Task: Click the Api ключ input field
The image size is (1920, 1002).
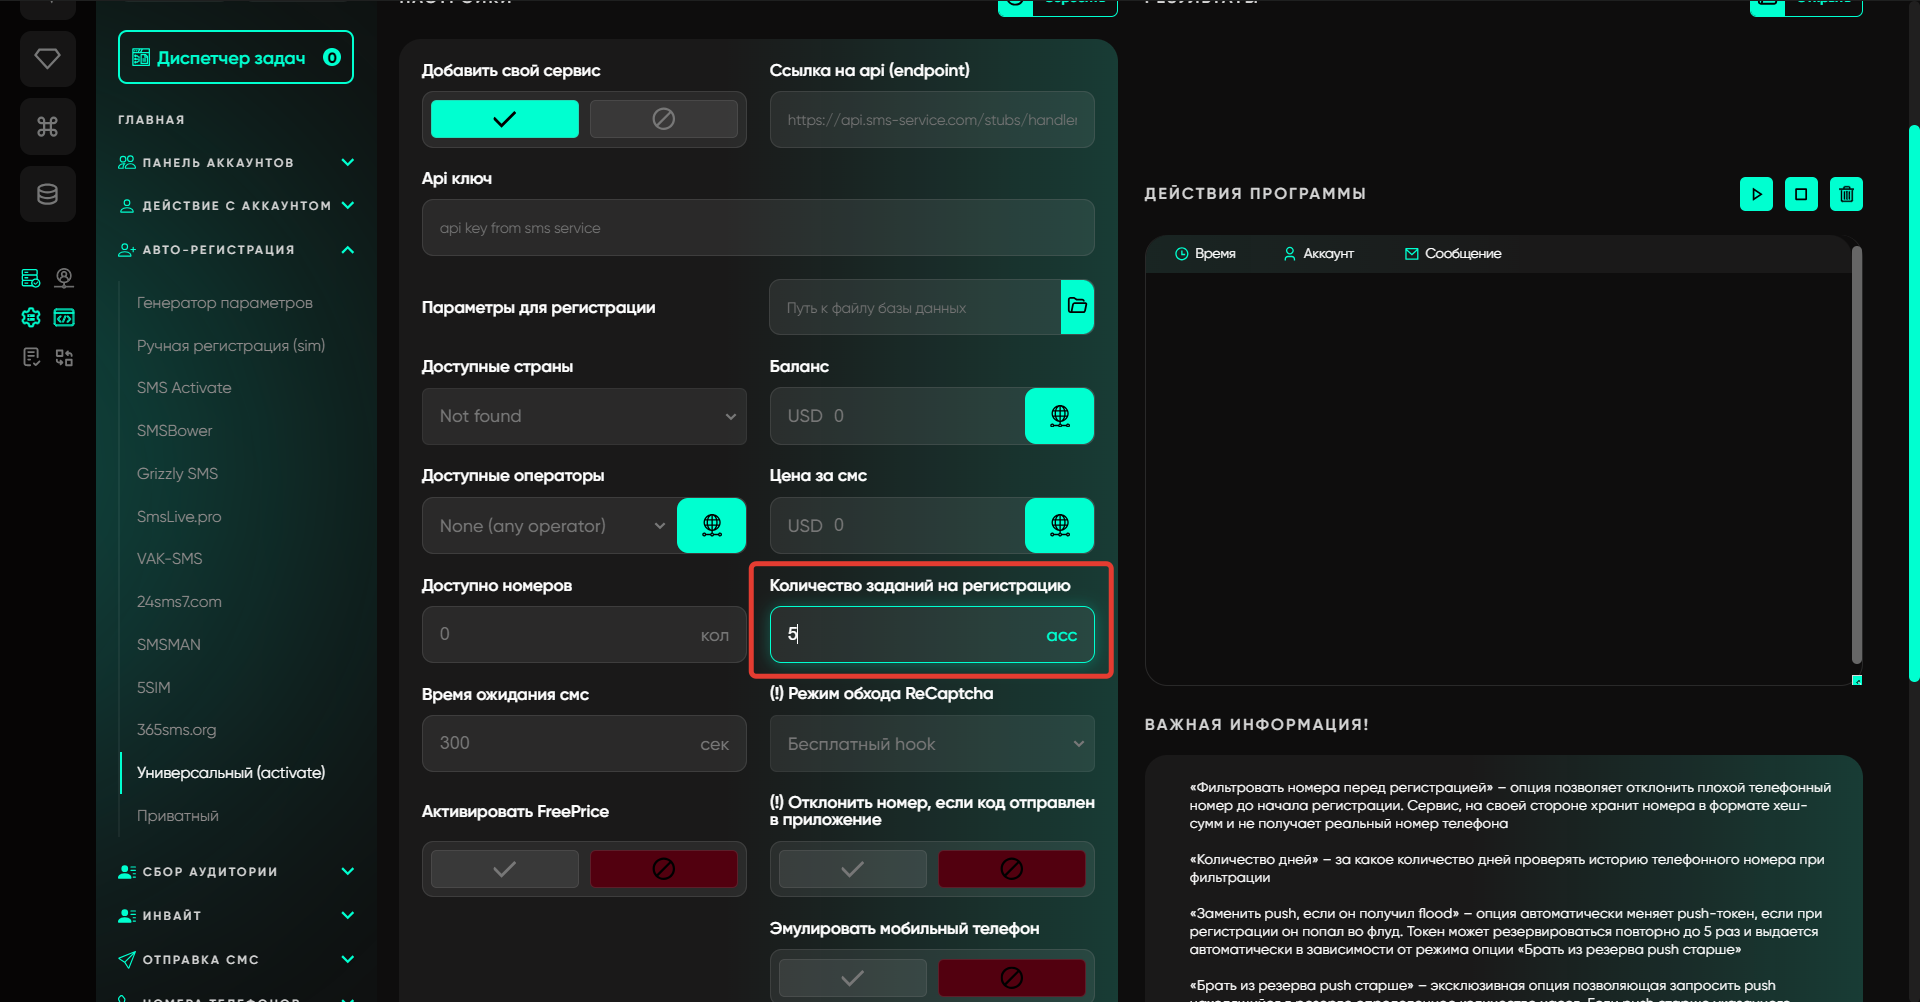Action: pyautogui.click(x=757, y=228)
